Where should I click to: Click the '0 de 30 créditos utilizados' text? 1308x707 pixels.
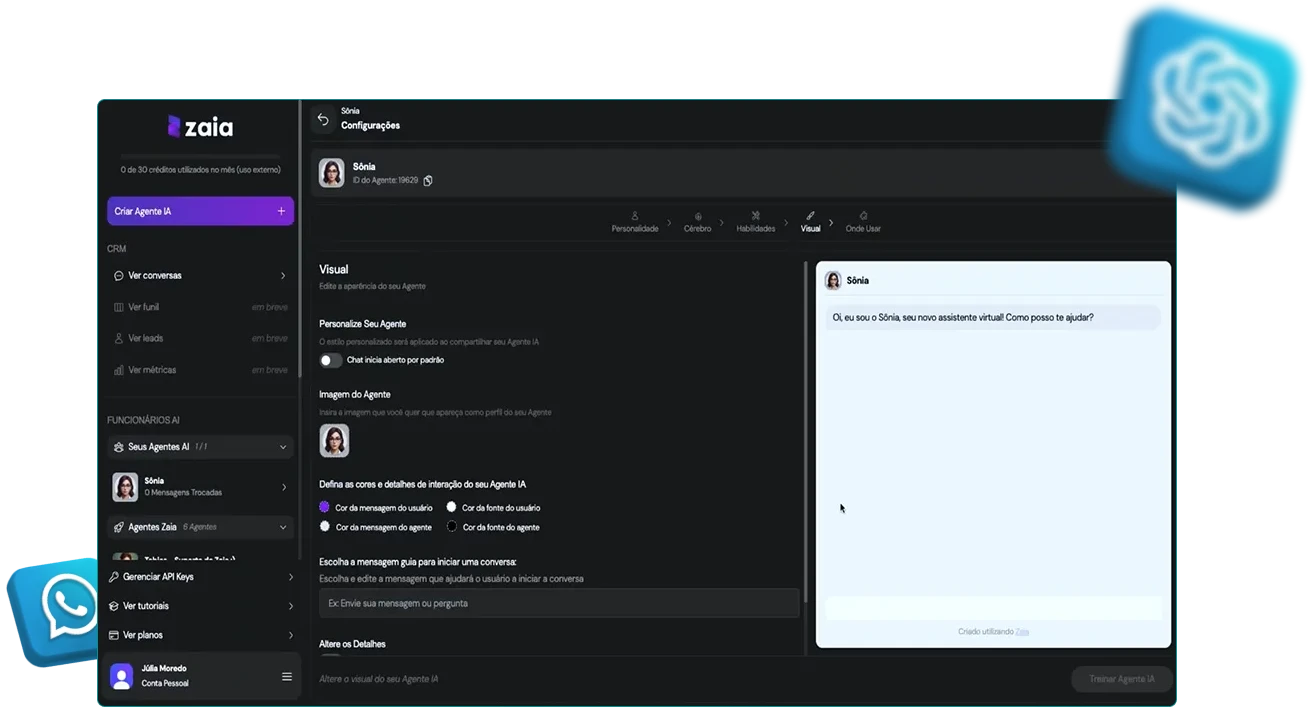(x=200, y=170)
